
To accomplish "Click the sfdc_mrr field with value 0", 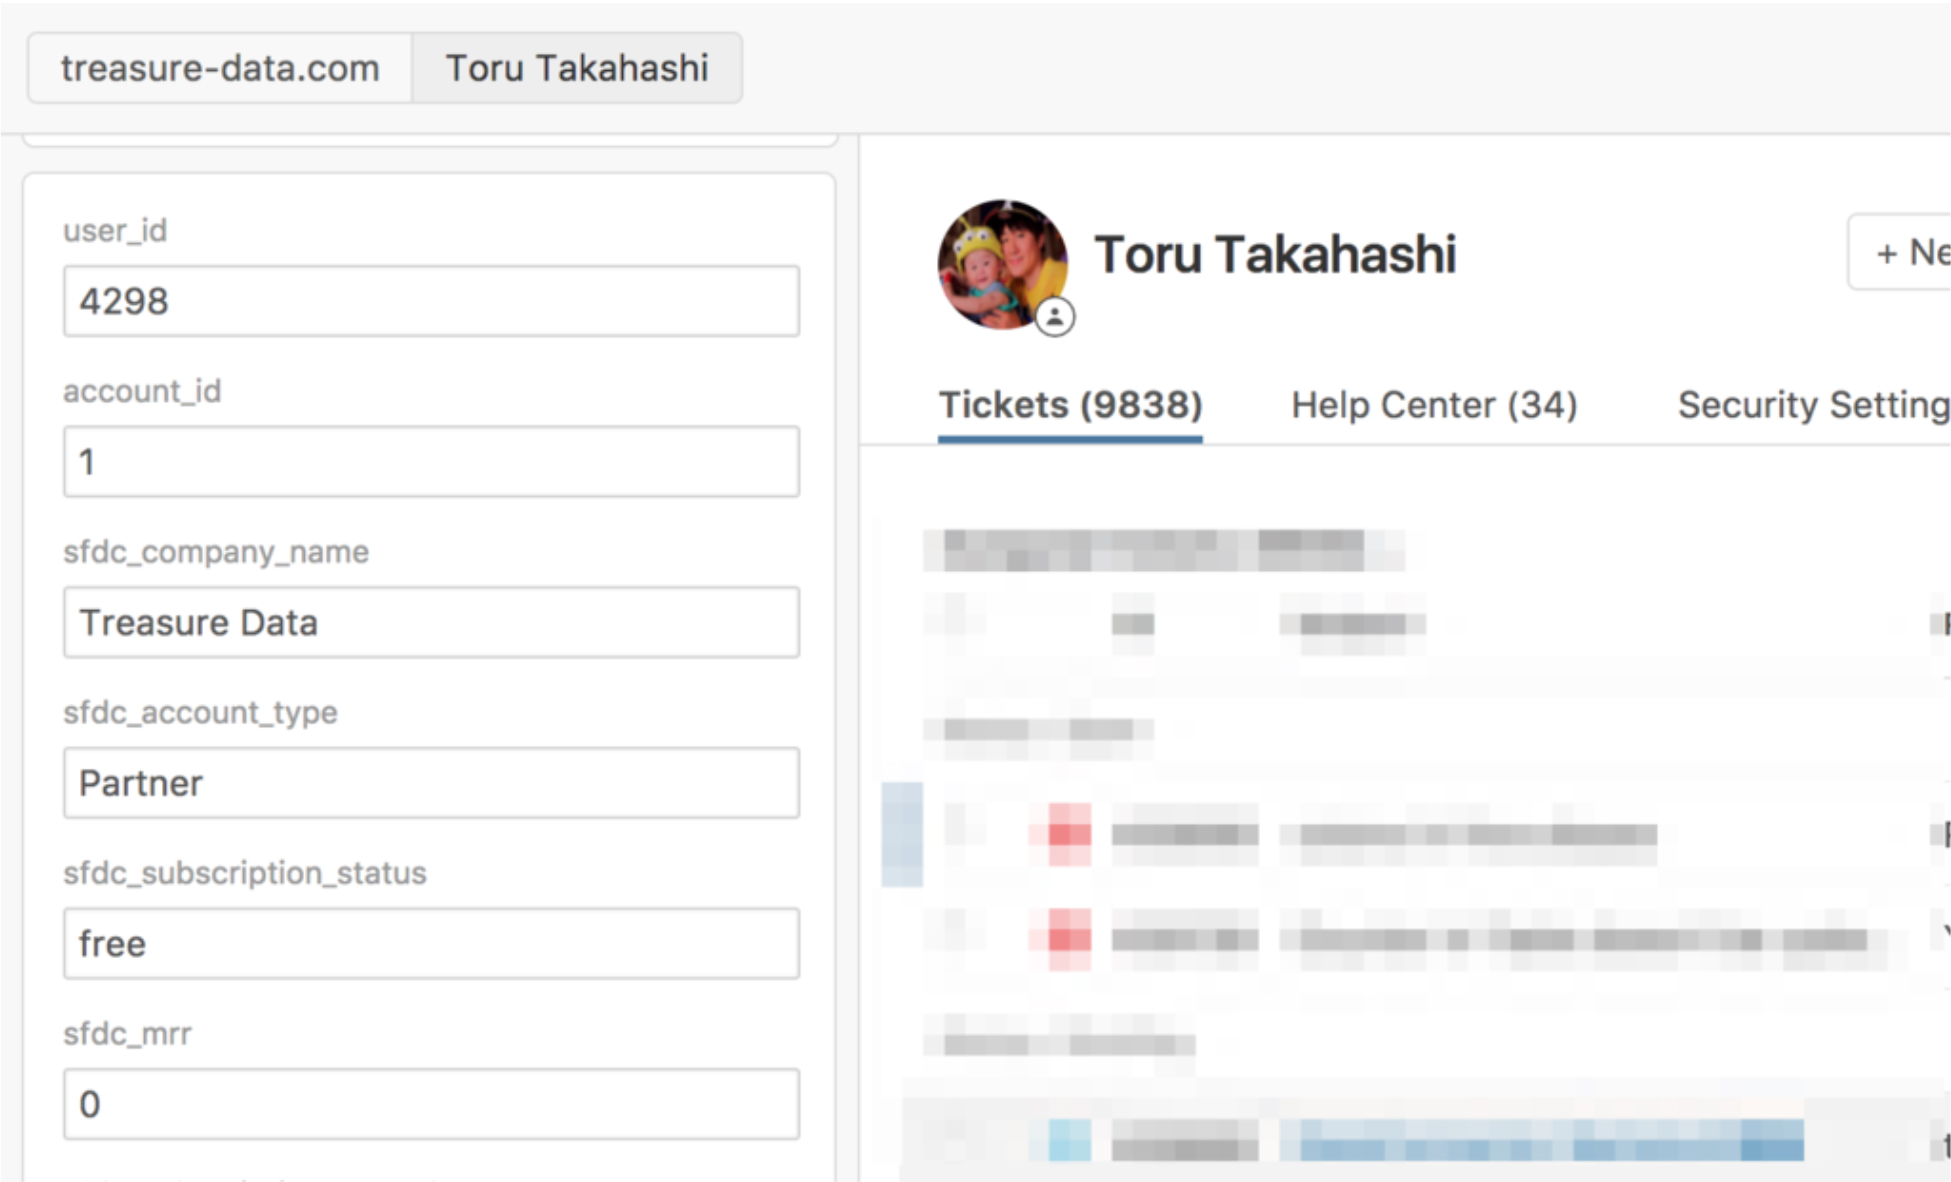I will pyautogui.click(x=431, y=1104).
